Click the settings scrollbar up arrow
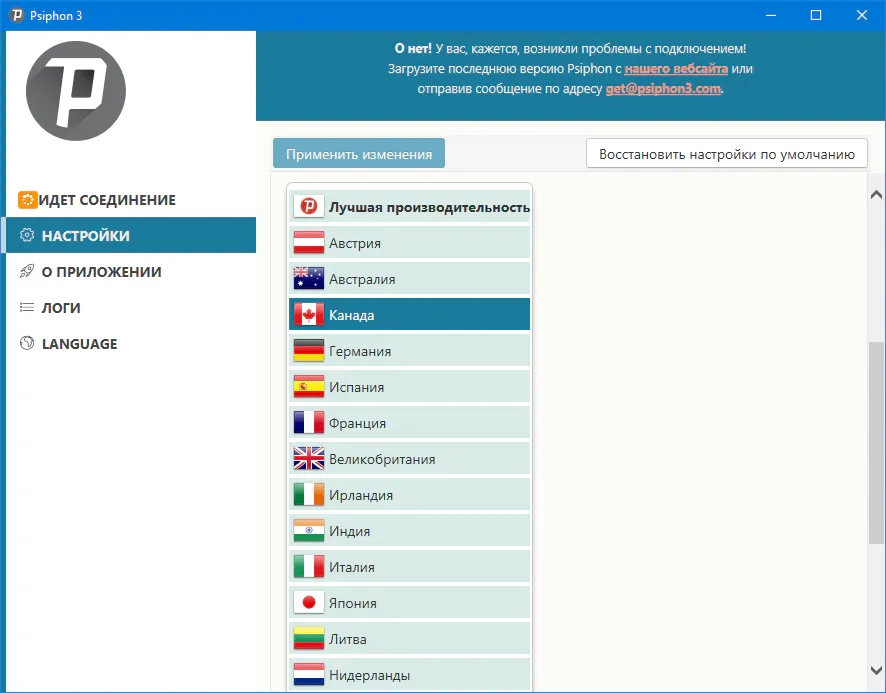 [876, 194]
